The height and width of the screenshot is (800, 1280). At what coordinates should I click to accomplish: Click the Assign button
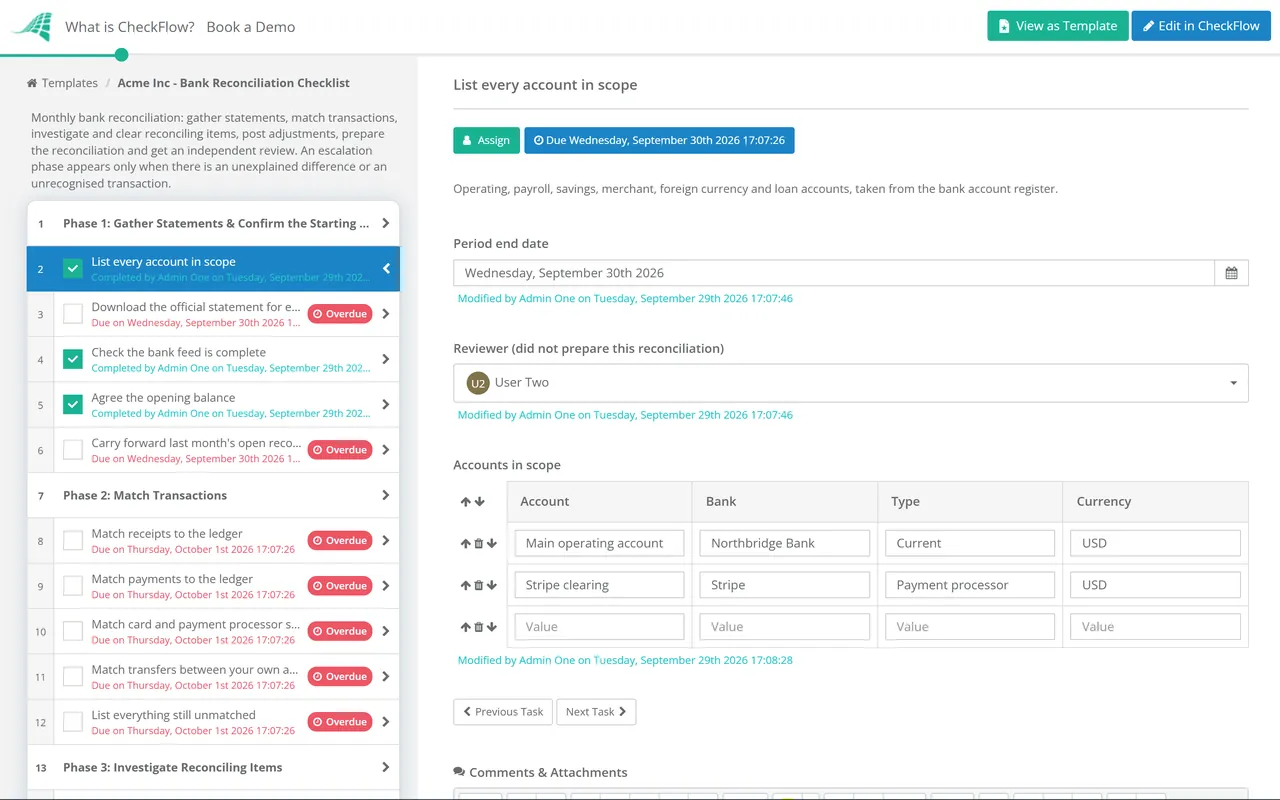click(486, 141)
